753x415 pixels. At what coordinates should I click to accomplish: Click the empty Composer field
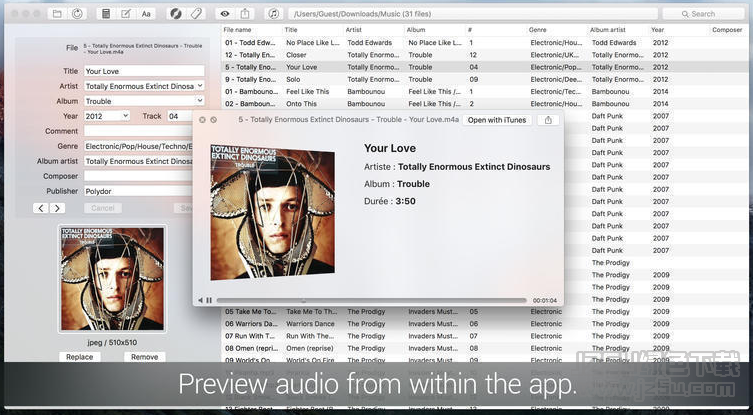click(x=139, y=176)
